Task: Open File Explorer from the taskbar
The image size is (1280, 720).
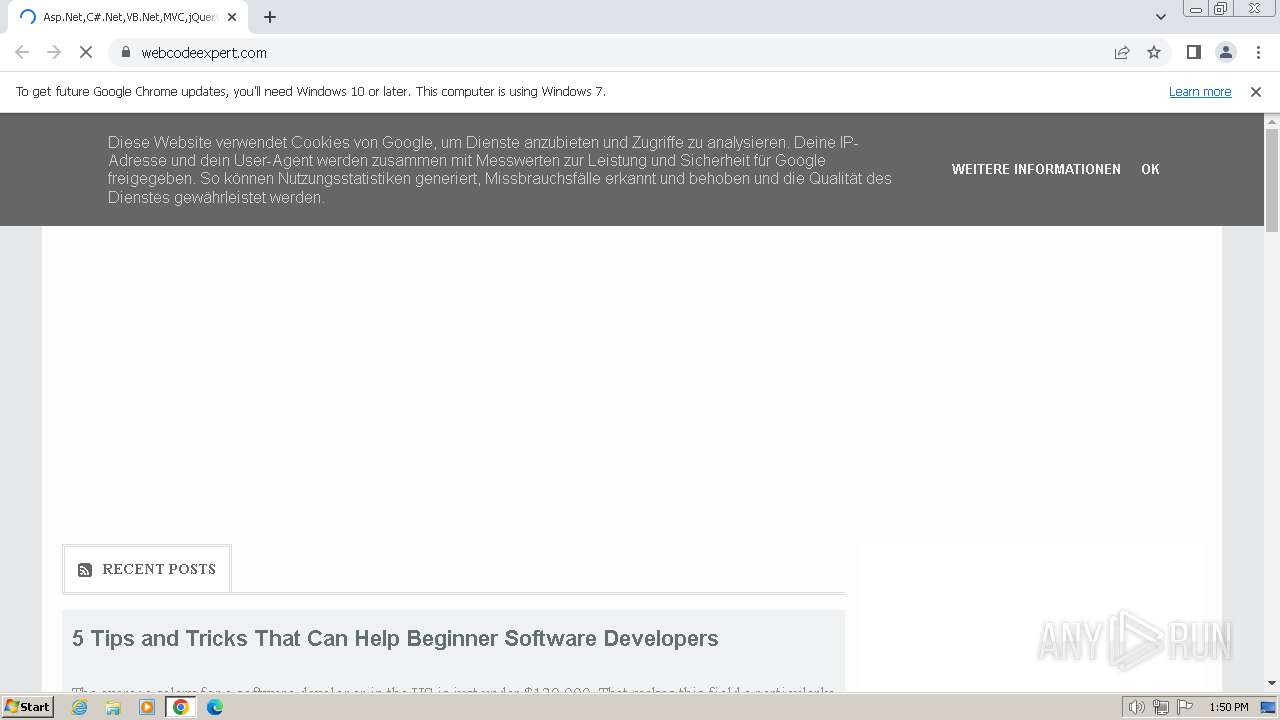Action: pos(113,707)
